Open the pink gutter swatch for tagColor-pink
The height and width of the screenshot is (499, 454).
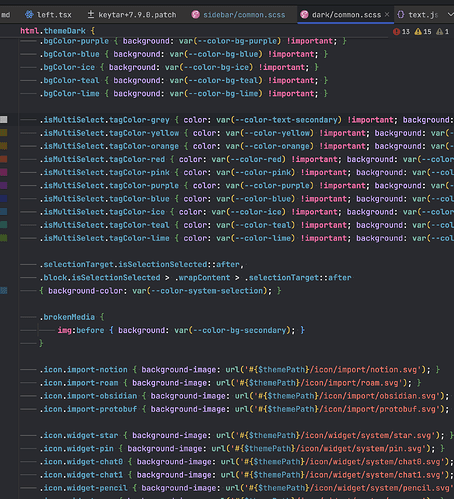4,172
